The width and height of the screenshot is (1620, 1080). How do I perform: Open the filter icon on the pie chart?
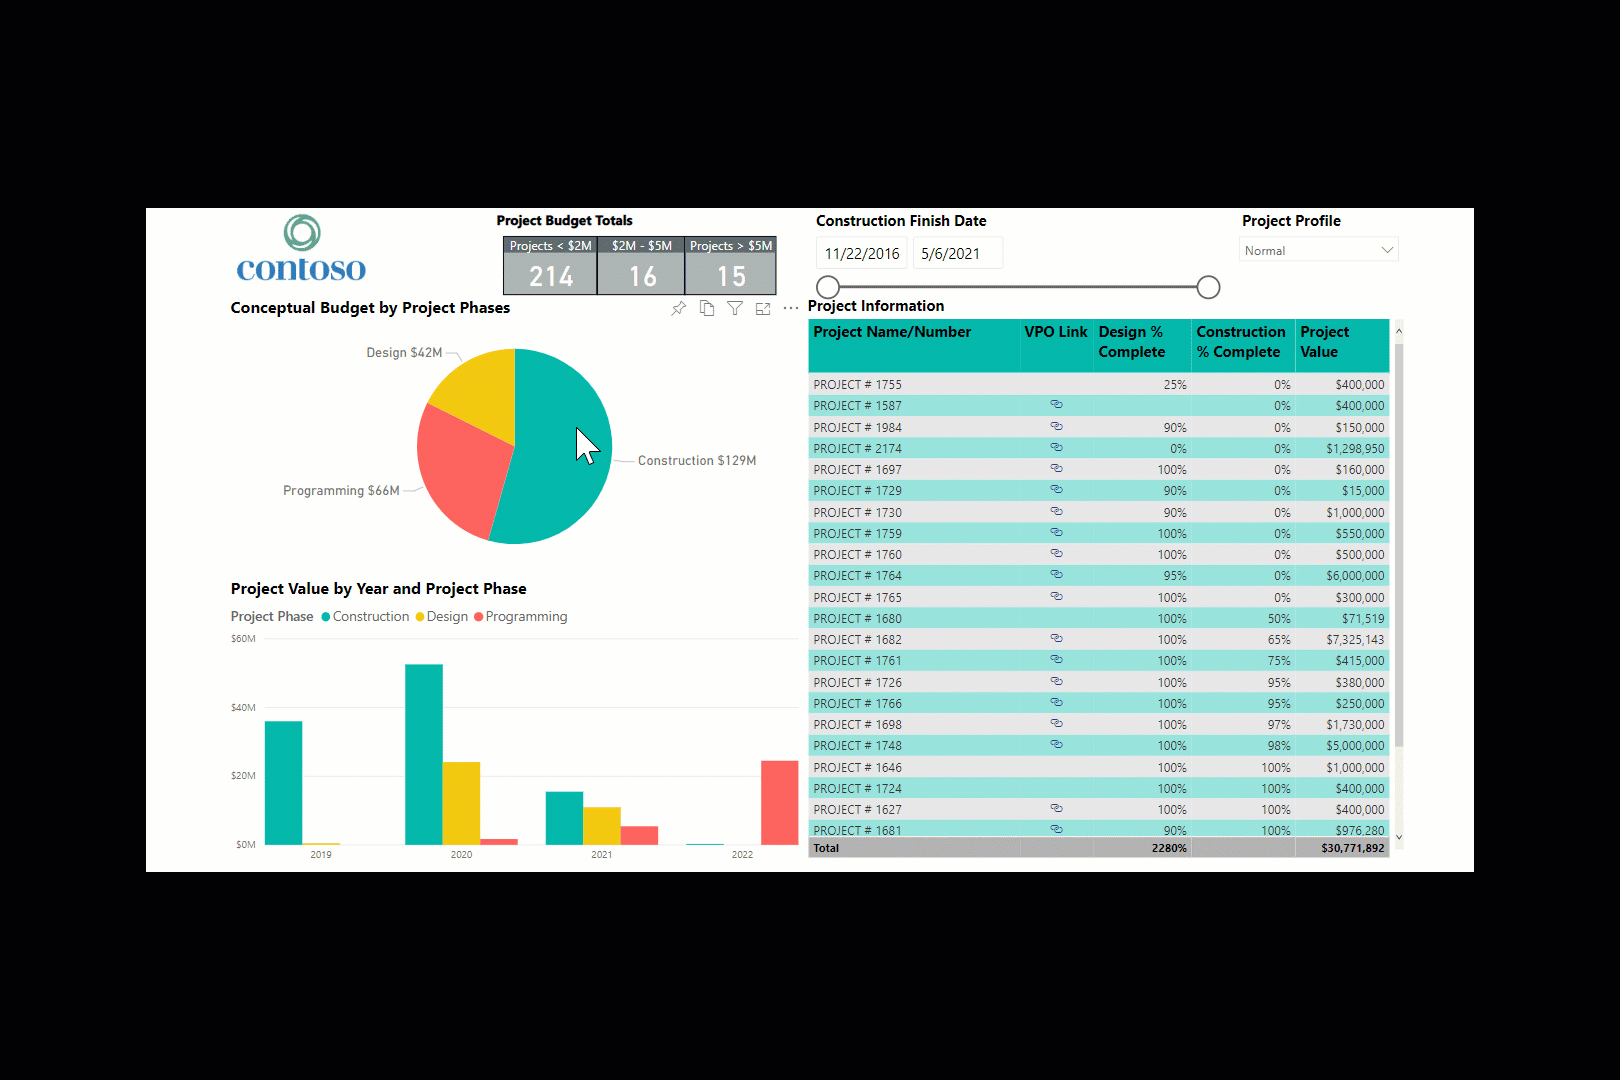tap(735, 308)
